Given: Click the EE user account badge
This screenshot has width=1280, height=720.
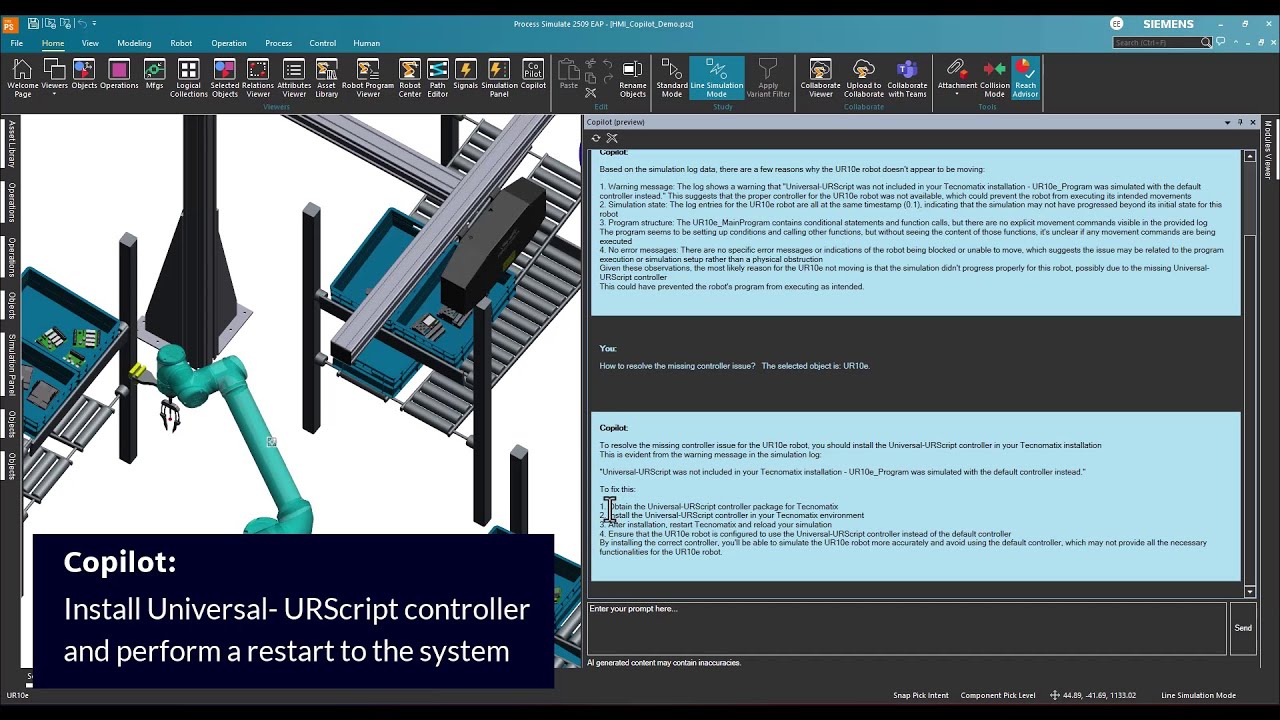Looking at the screenshot, I should pos(1117,24).
